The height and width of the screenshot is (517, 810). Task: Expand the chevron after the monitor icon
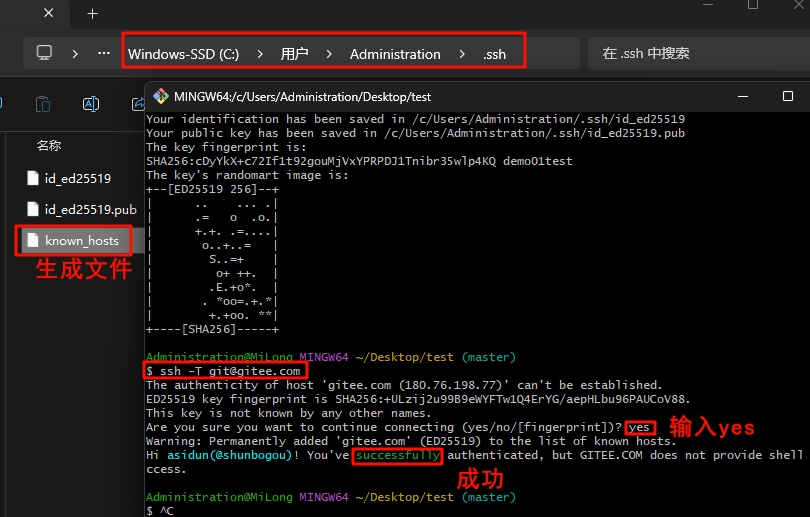(75, 54)
